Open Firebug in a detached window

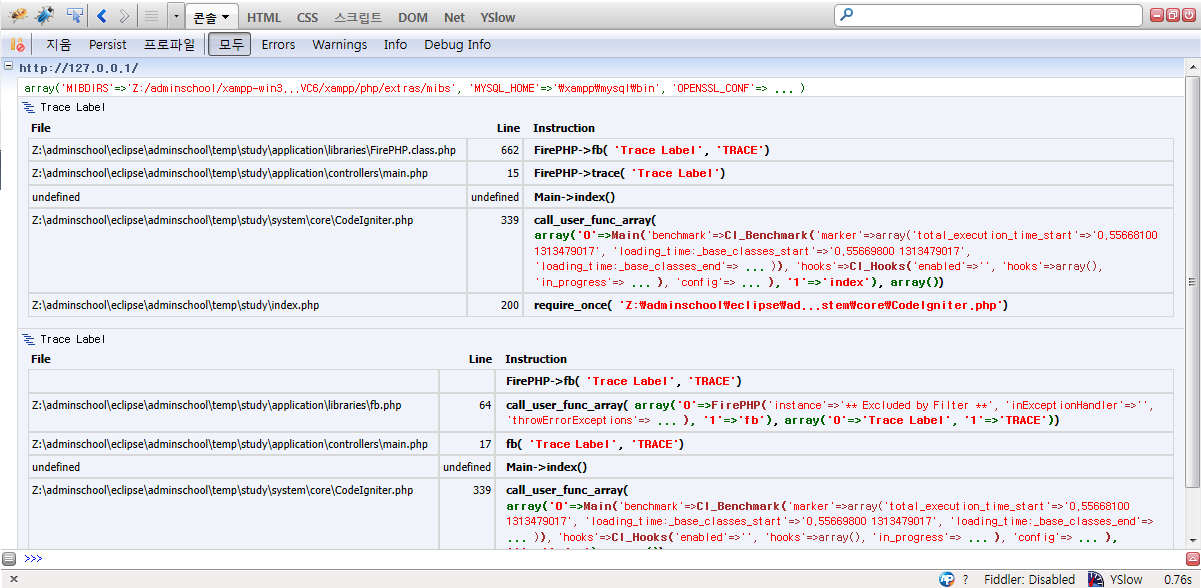coord(1174,15)
